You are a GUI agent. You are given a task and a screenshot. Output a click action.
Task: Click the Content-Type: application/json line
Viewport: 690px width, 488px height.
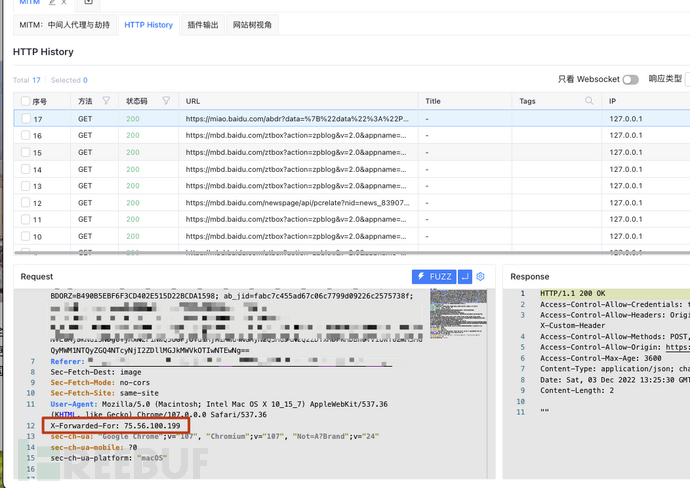click(x=615, y=369)
